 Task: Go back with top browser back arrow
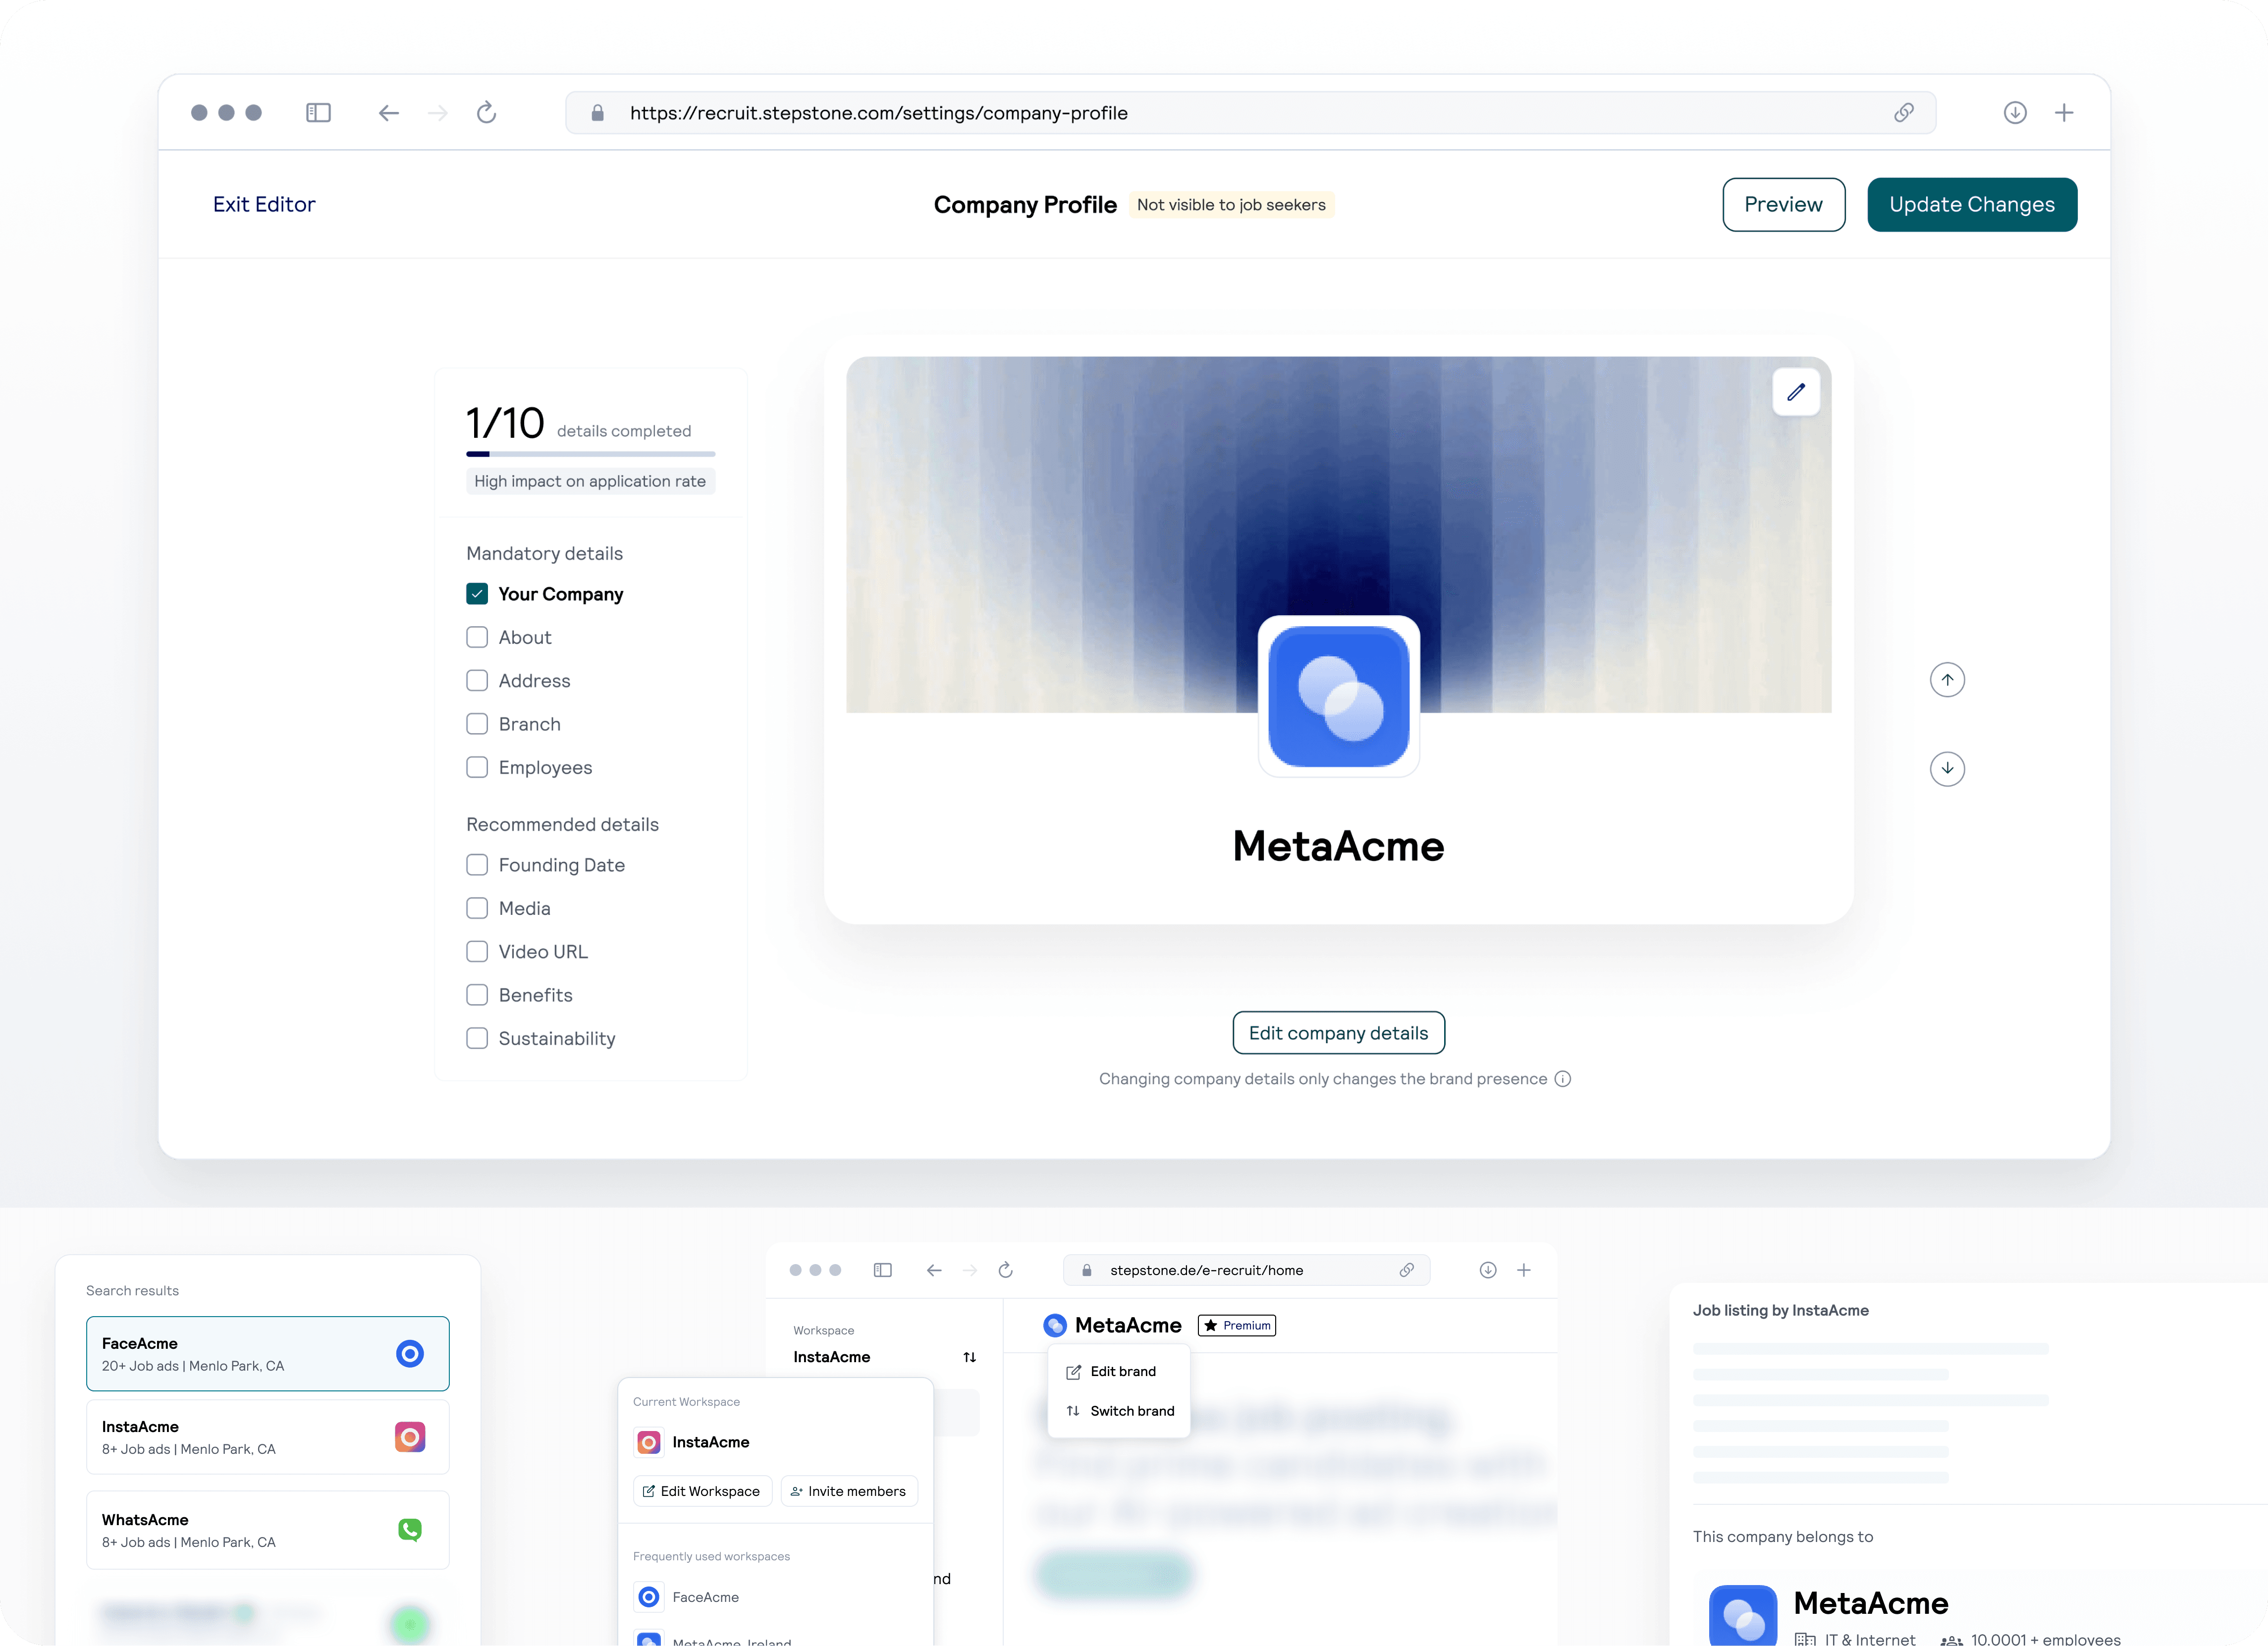388,113
